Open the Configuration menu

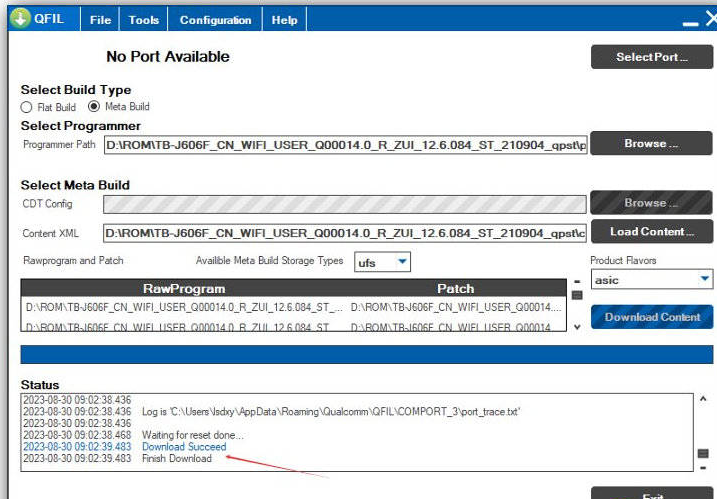(x=215, y=20)
